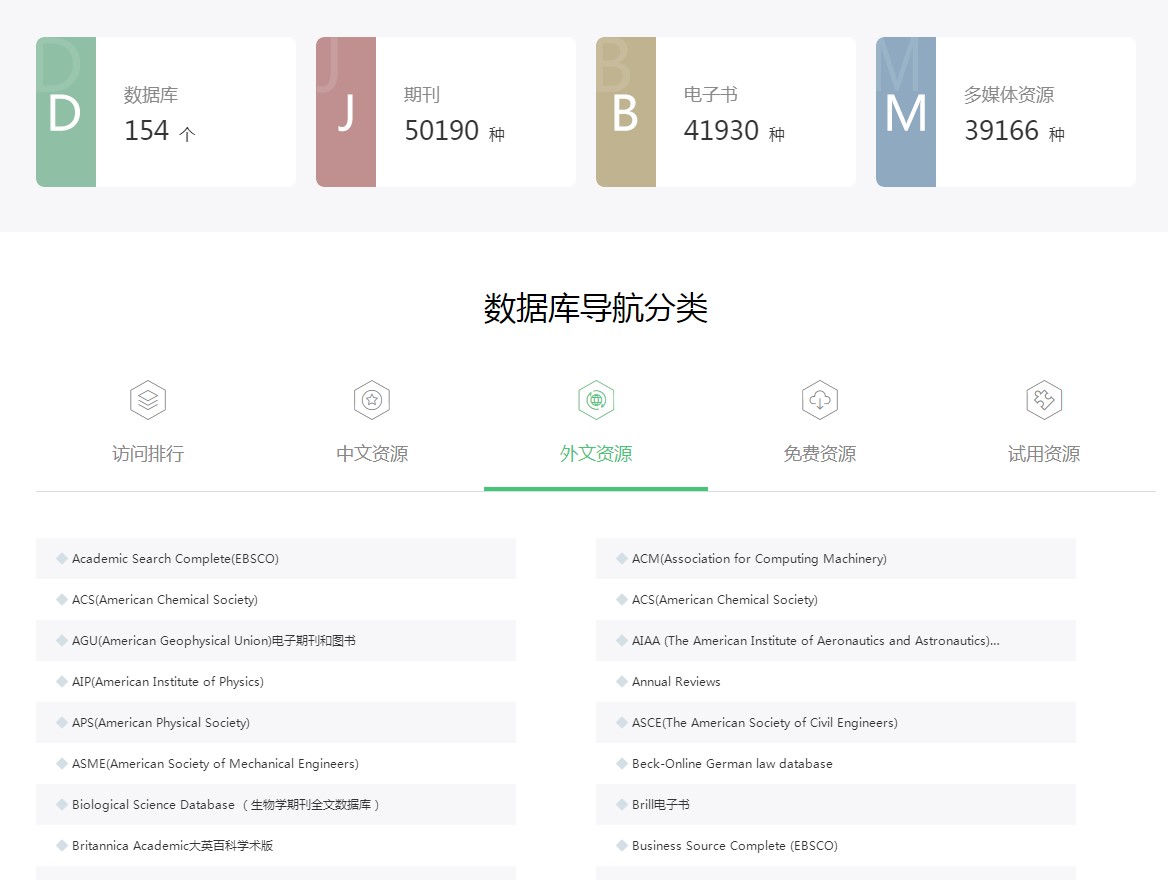Screen dimensions: 1168x880
Task: Open AGU electronic journals and books link
Action: [x=213, y=641]
